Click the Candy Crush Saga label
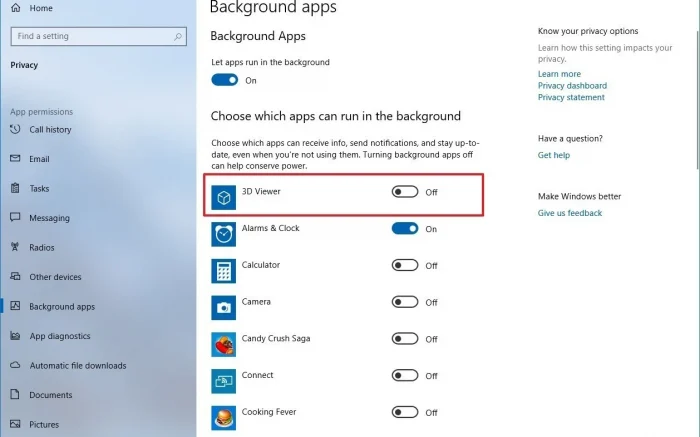 point(276,338)
